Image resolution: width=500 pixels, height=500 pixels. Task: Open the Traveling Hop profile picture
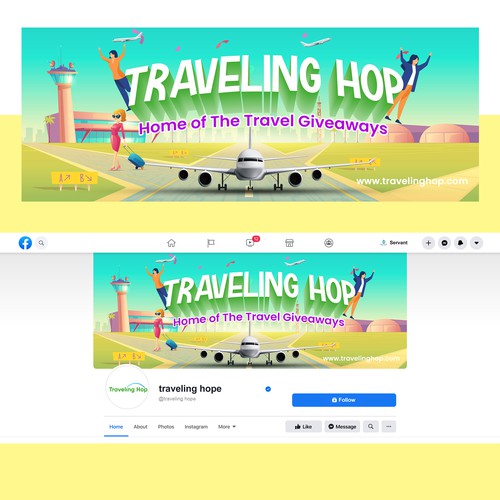128,388
